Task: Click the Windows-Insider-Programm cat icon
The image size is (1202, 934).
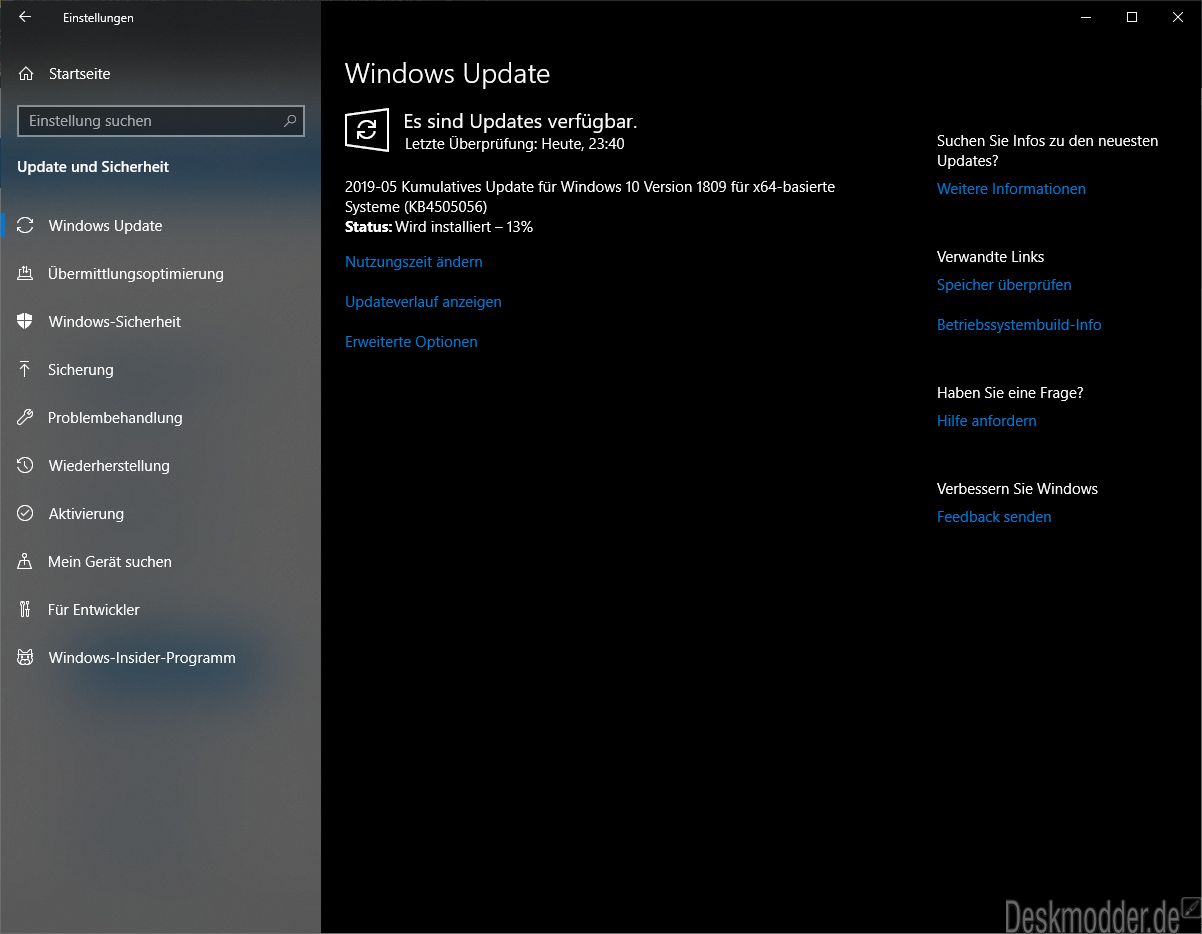Action: coord(26,657)
